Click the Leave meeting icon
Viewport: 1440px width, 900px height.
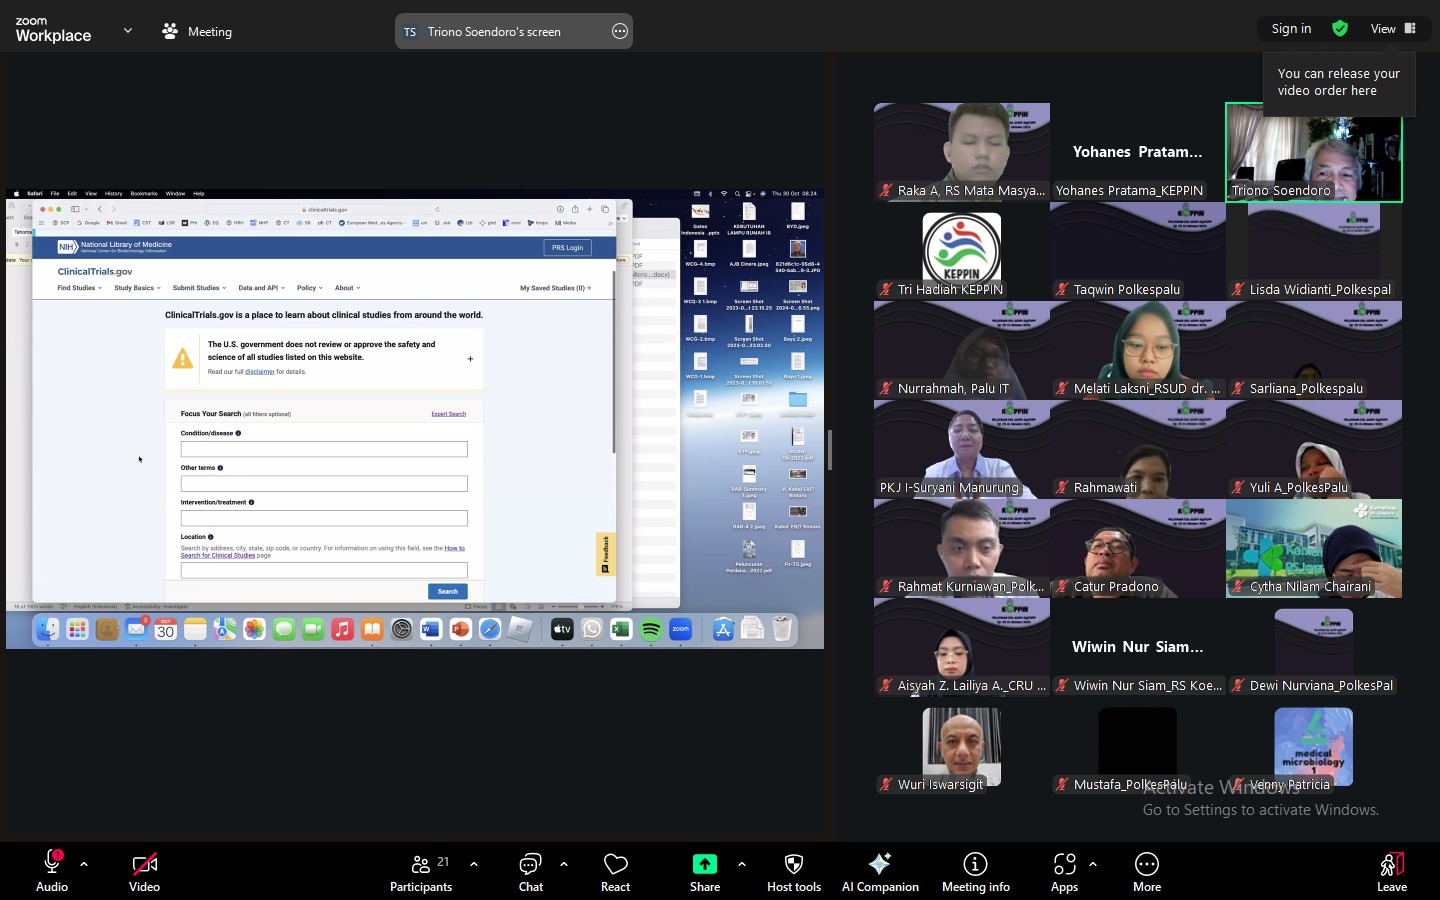point(1391,865)
